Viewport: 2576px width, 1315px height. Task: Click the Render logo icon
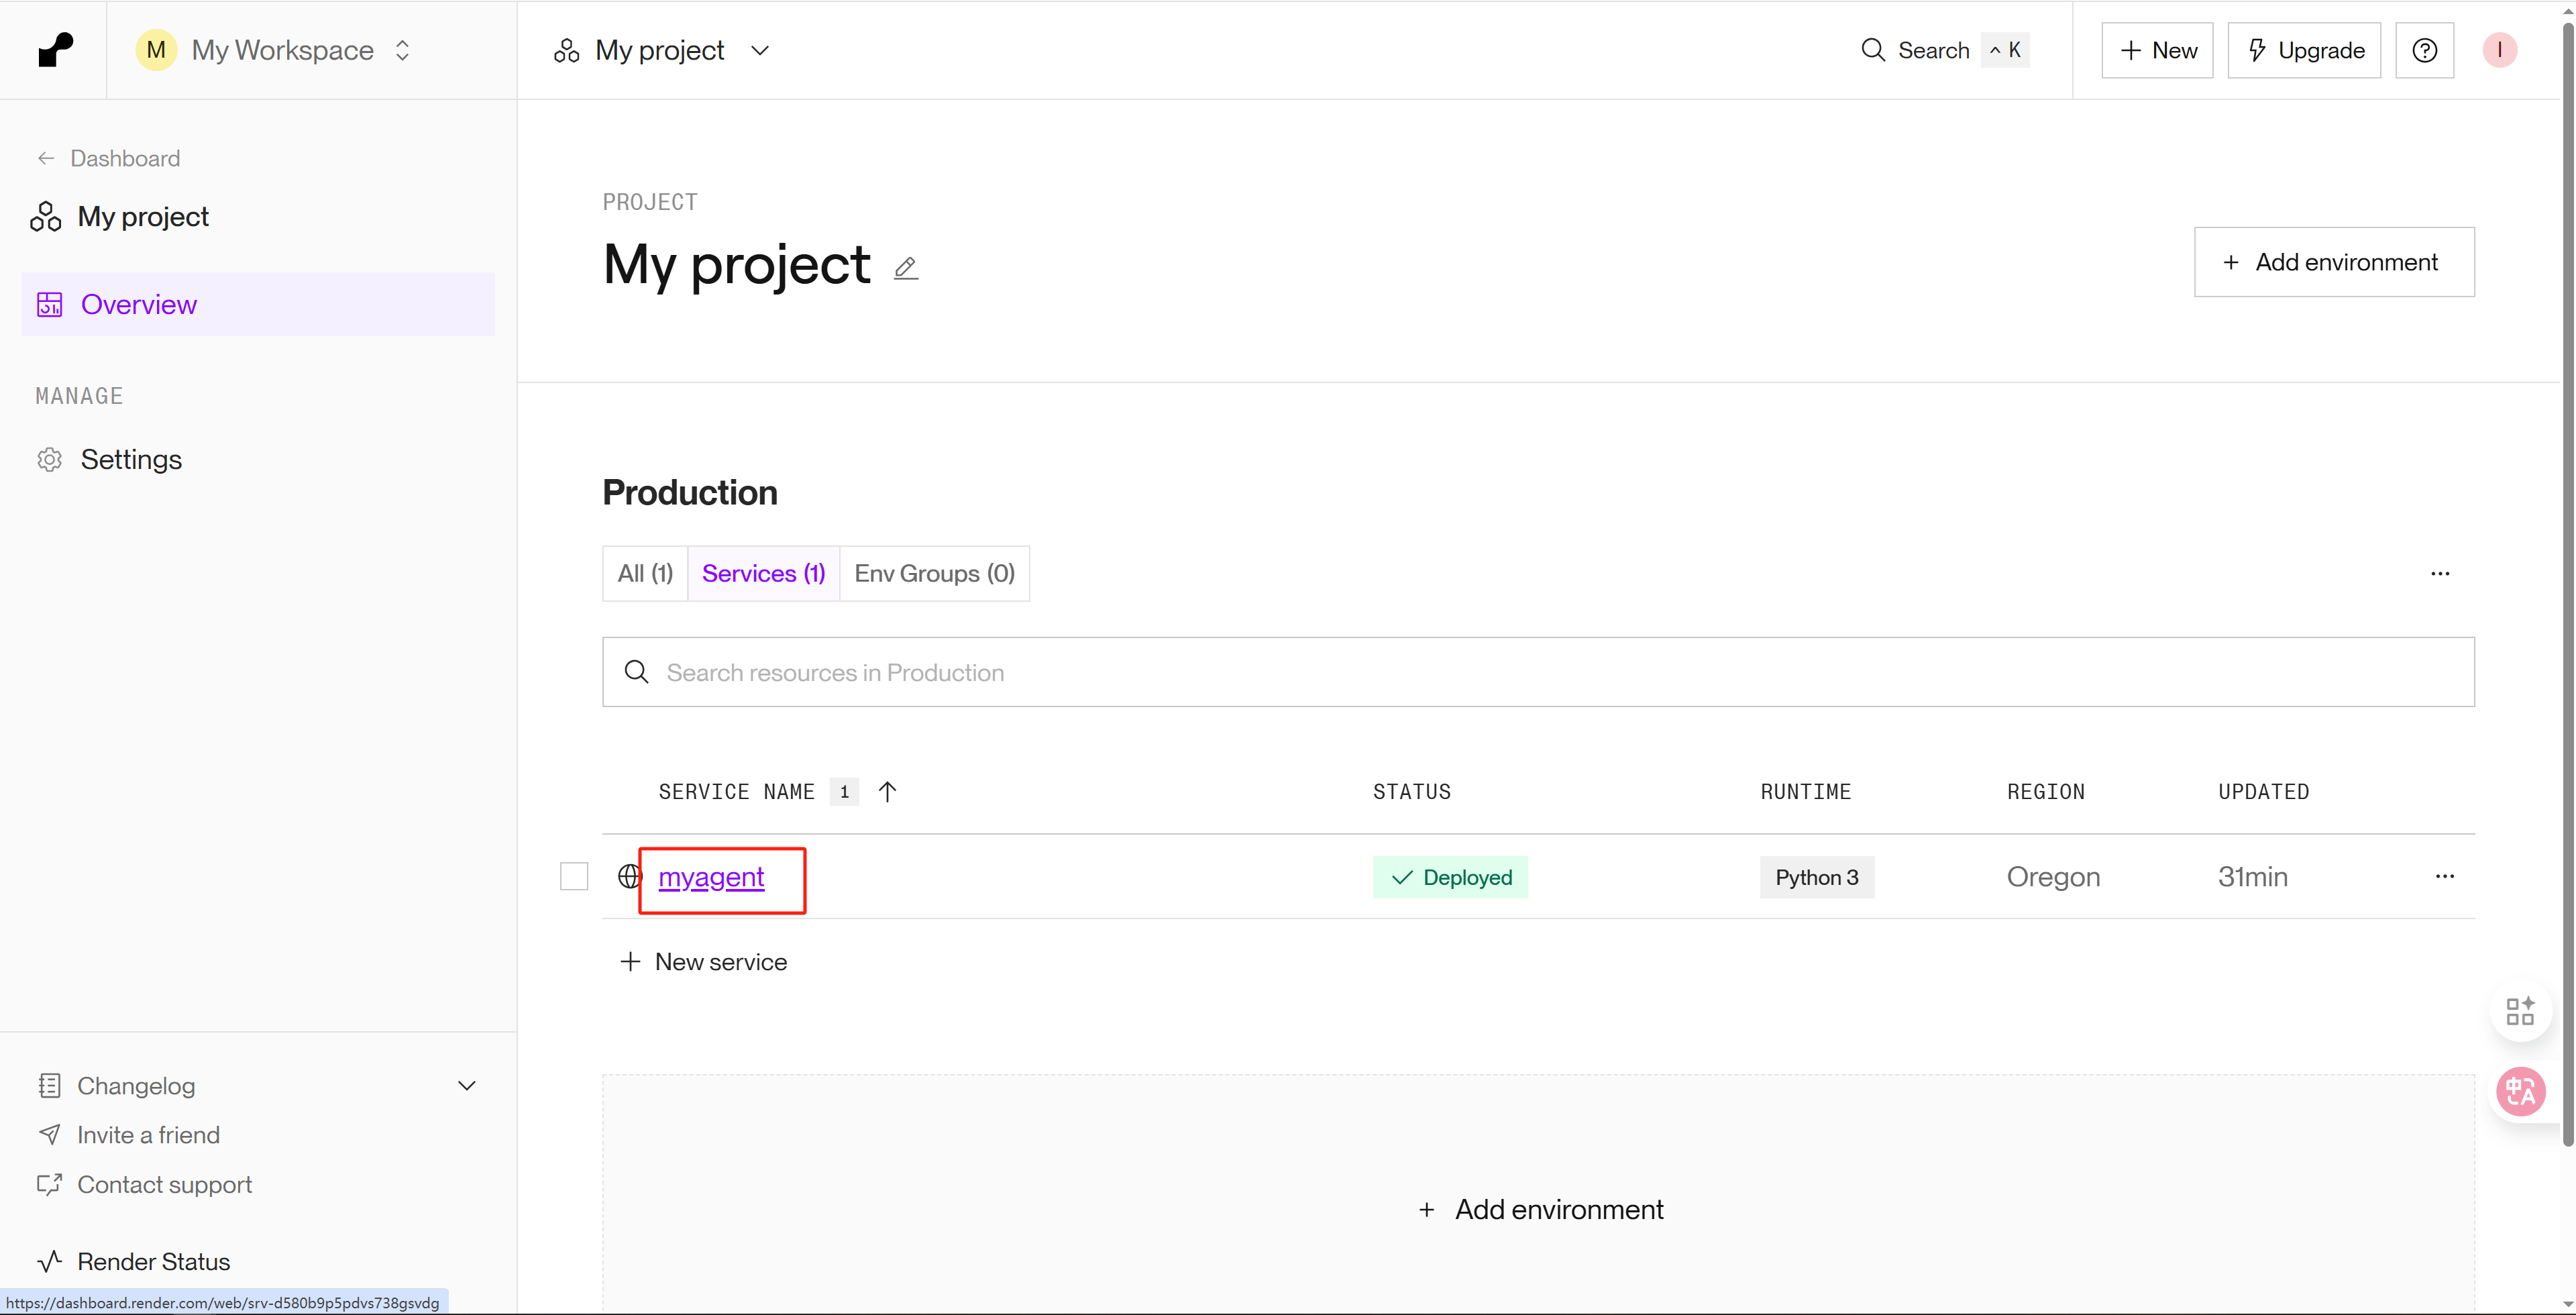[x=55, y=50]
